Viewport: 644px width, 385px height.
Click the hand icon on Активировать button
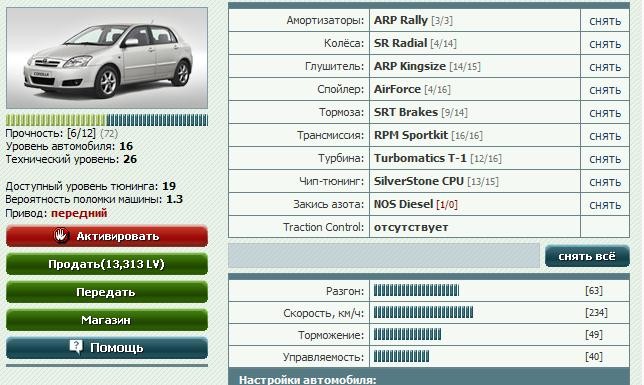(x=61, y=235)
